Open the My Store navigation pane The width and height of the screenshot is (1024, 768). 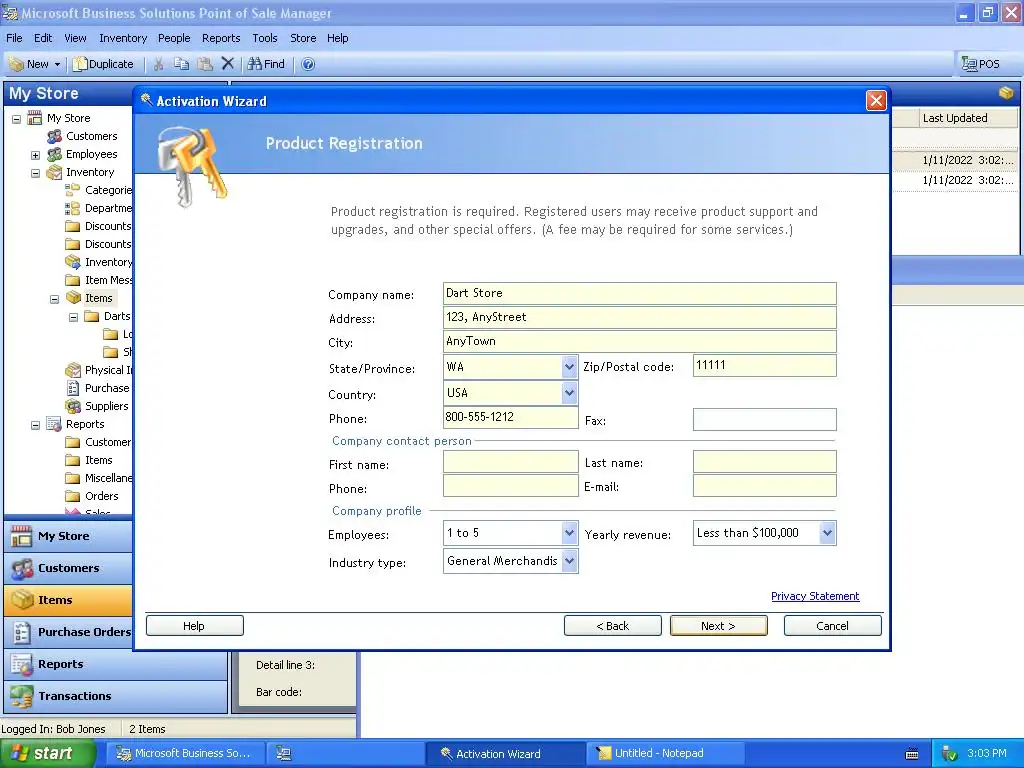(68, 536)
